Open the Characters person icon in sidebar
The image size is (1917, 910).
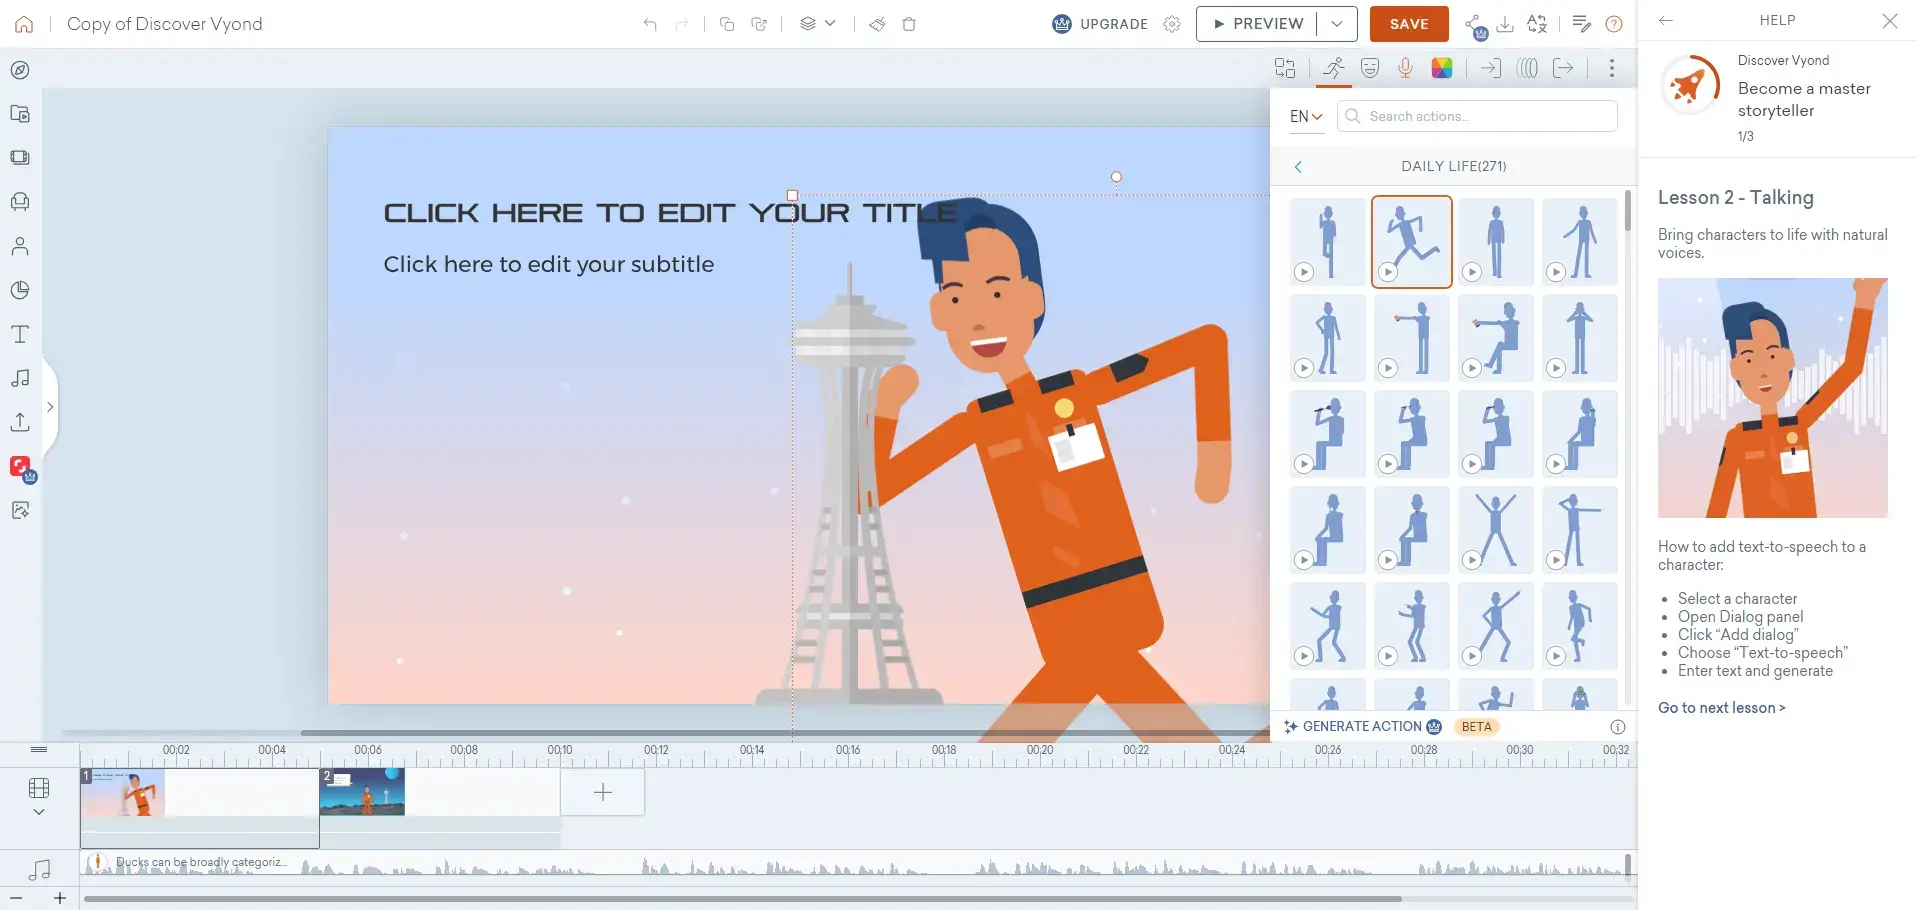(x=20, y=246)
